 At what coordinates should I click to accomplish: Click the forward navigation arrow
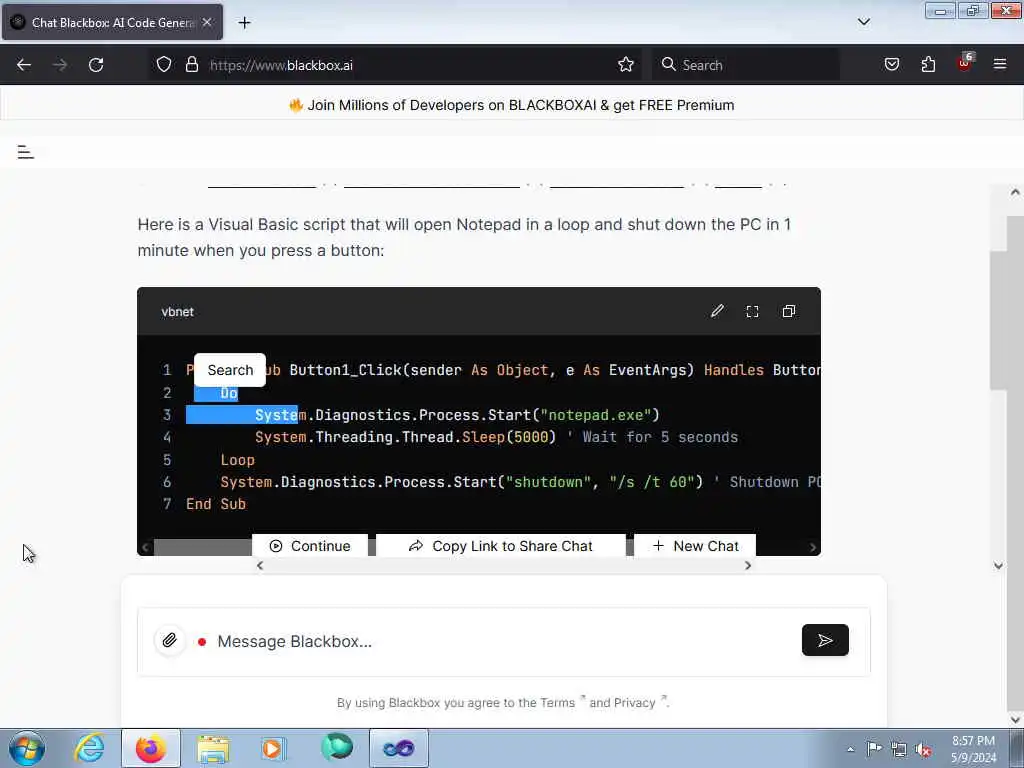60,65
